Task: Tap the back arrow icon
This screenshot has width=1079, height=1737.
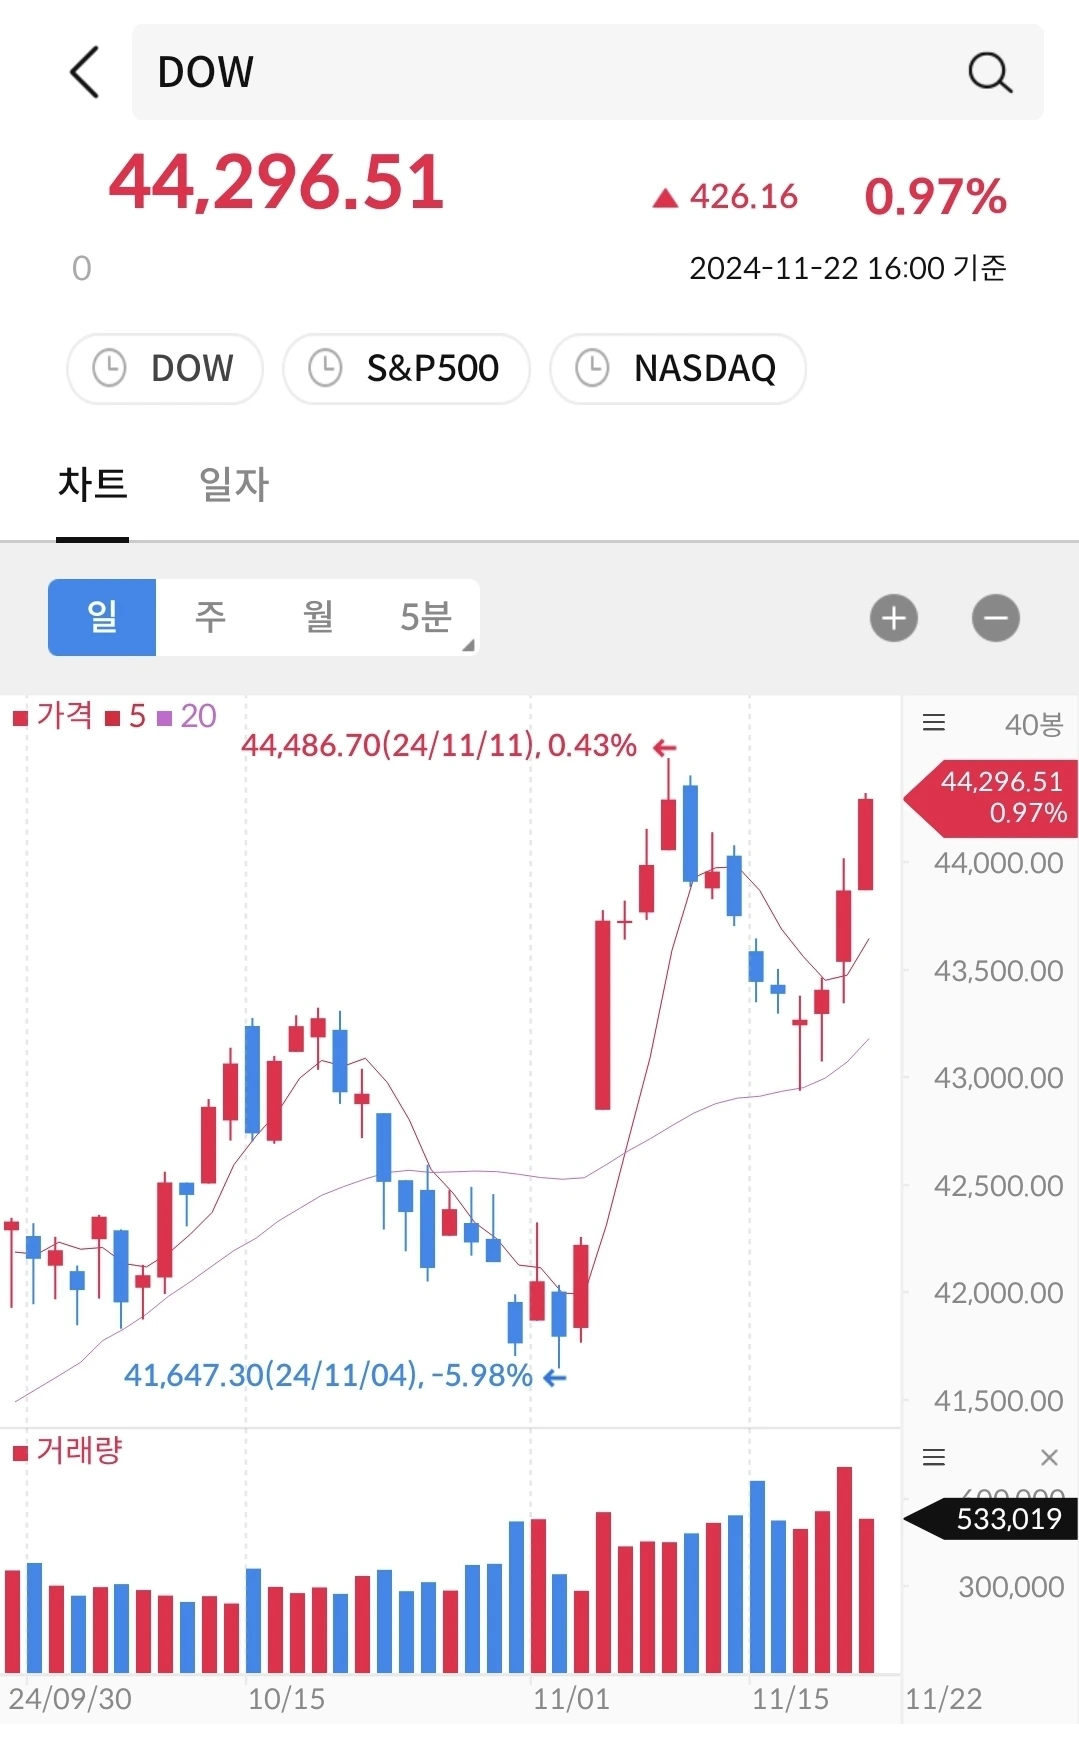Action: (85, 72)
